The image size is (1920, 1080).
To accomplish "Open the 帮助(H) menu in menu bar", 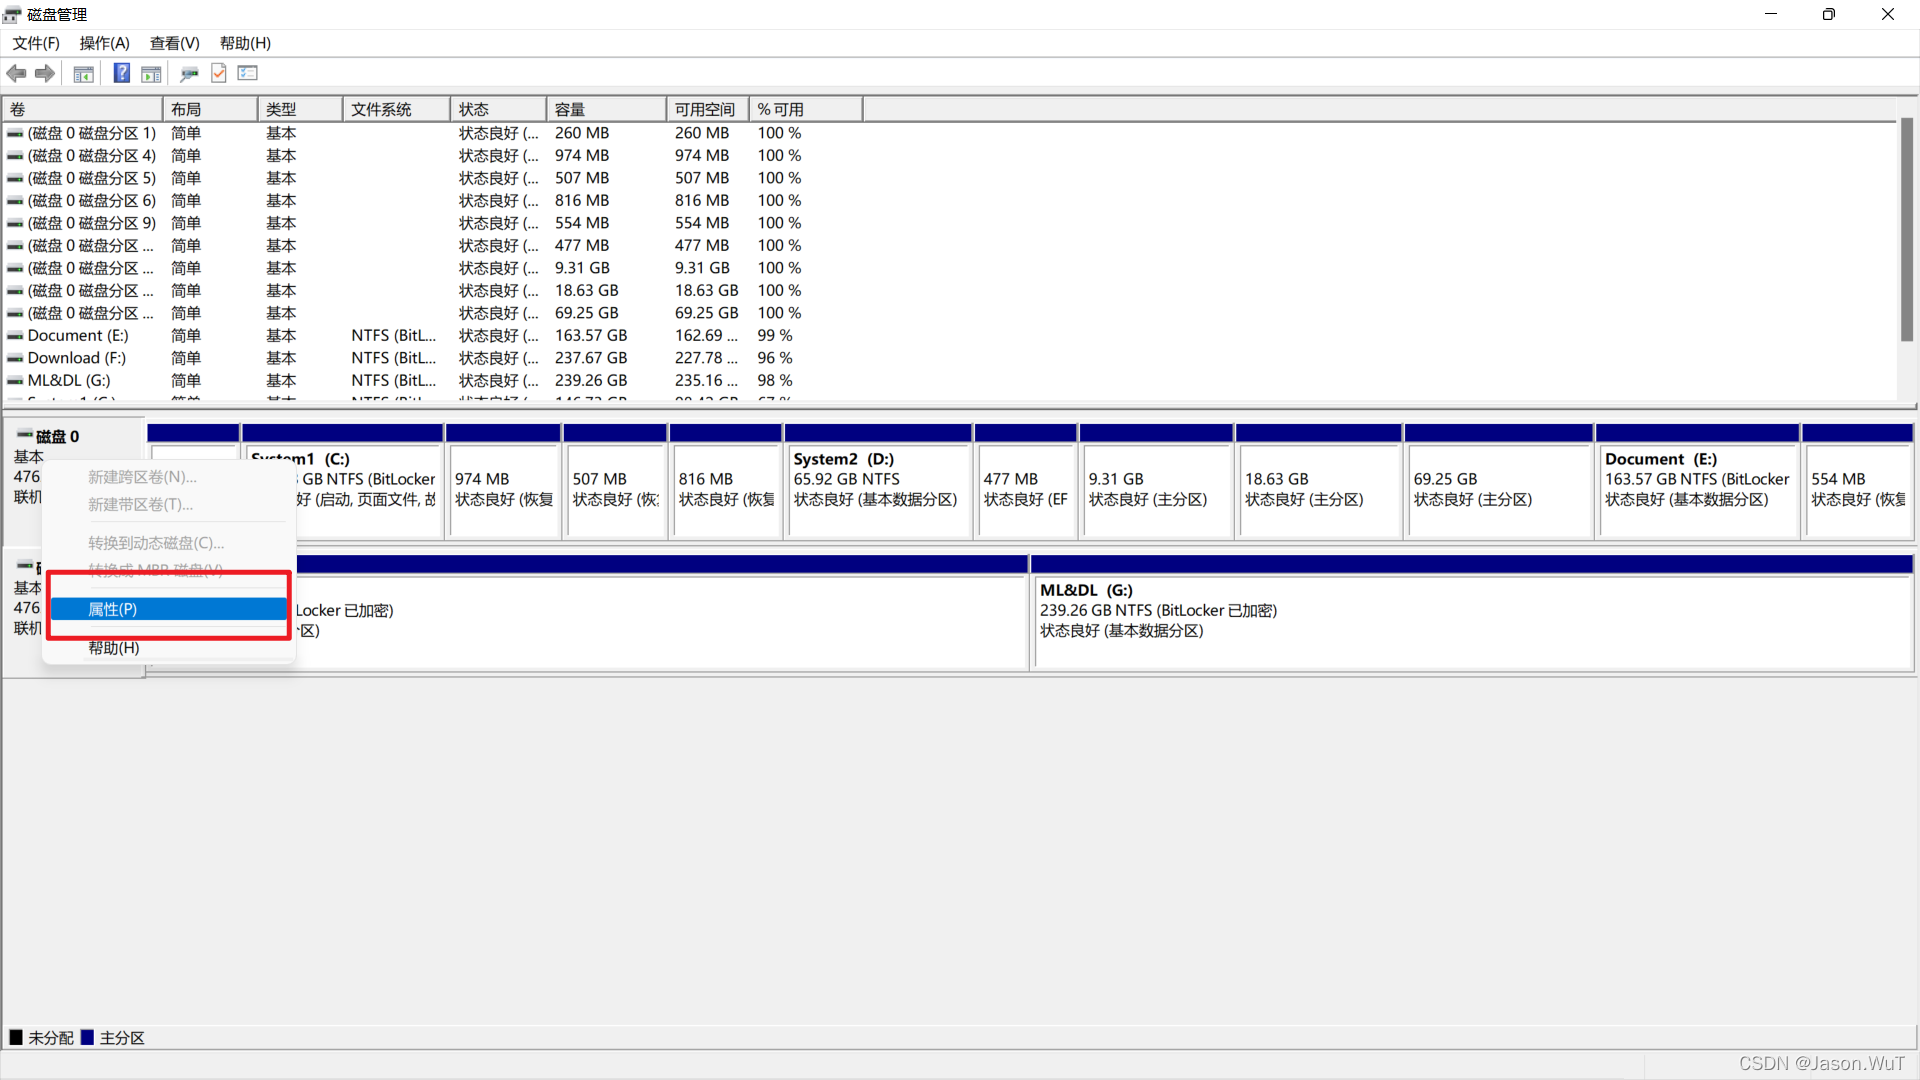I will click(x=245, y=43).
